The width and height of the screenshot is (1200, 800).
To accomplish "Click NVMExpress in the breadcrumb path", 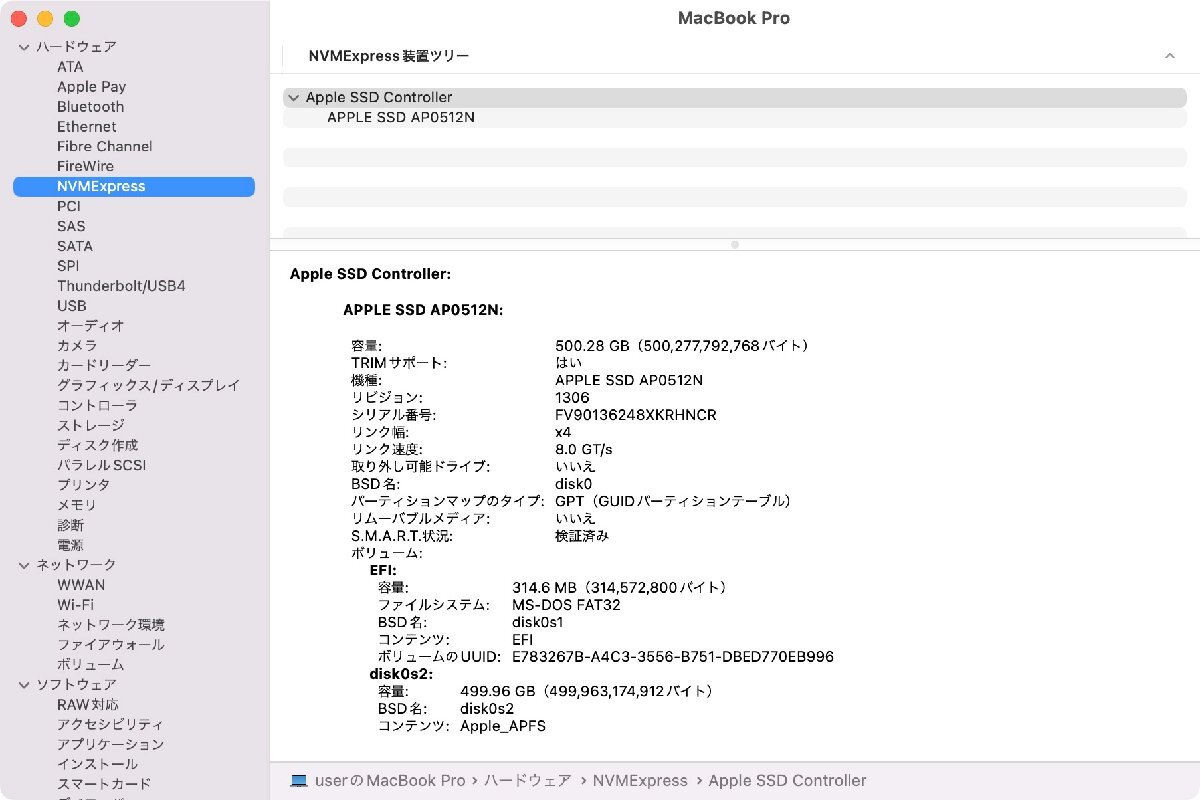I will click(641, 780).
